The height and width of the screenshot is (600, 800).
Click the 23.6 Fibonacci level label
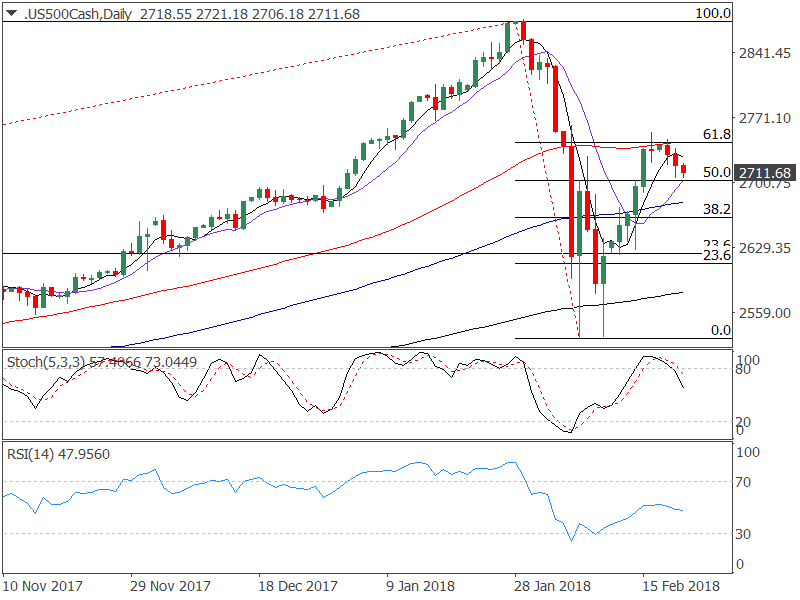pos(716,255)
